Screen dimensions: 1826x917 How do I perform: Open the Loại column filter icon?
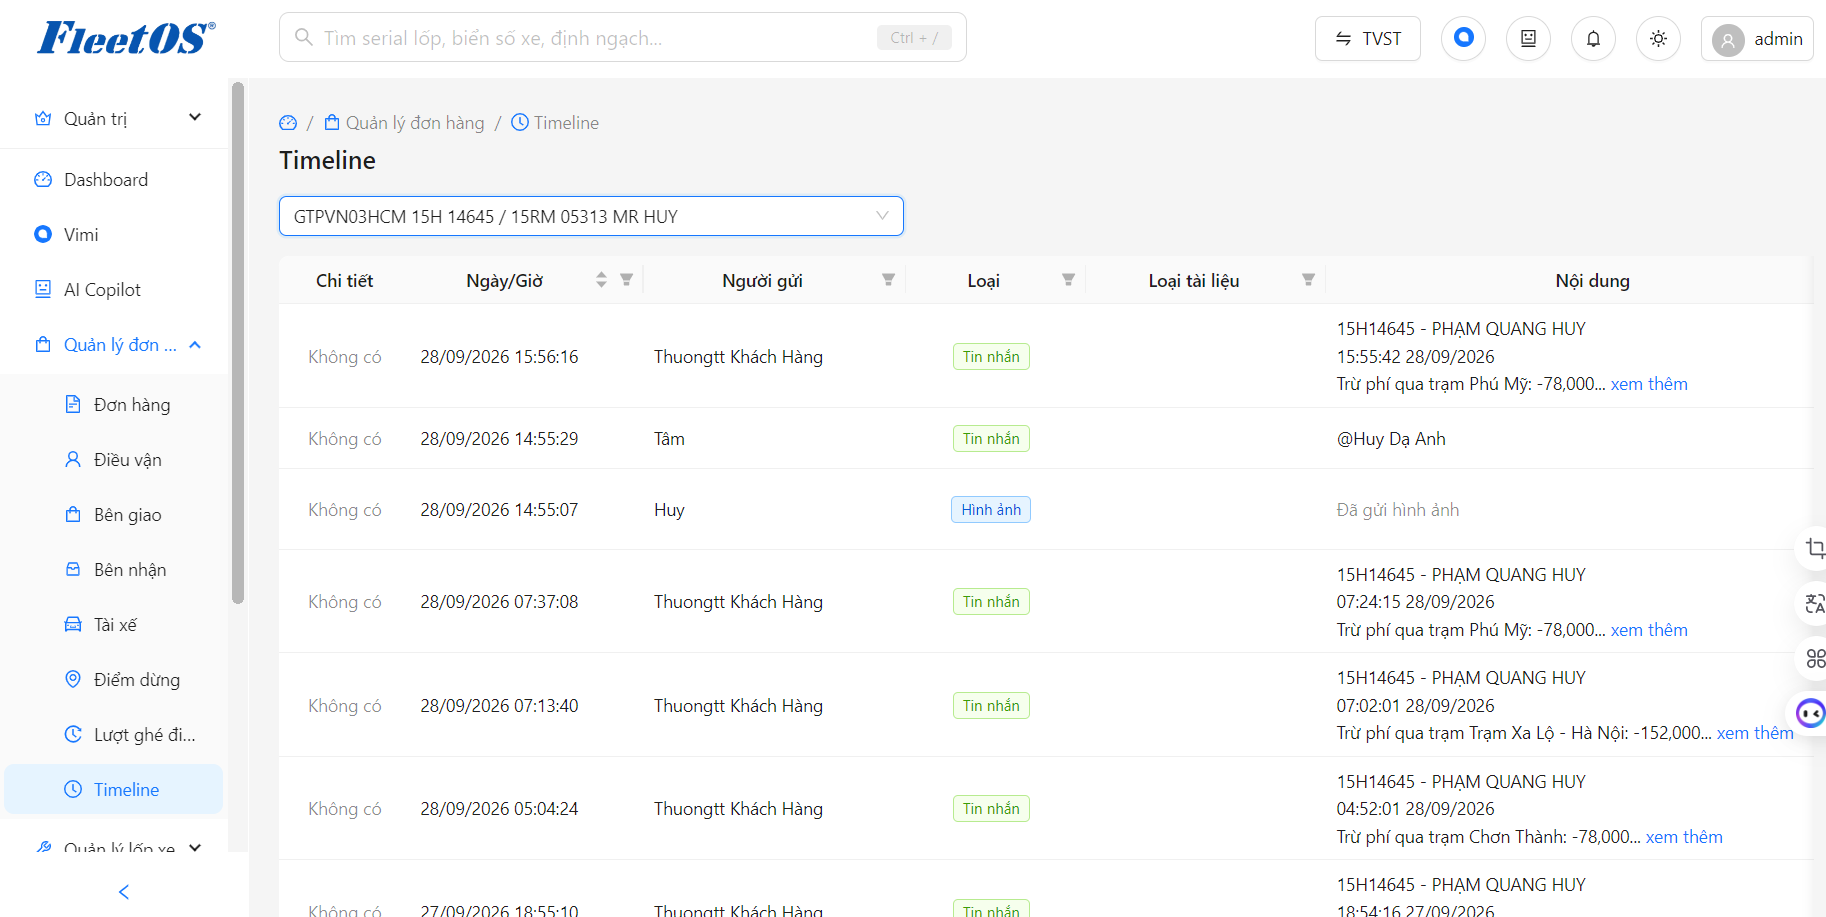point(1068,280)
